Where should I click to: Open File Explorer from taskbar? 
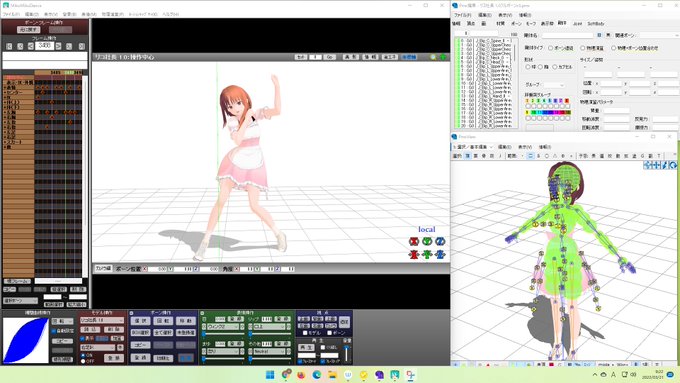click(x=332, y=374)
